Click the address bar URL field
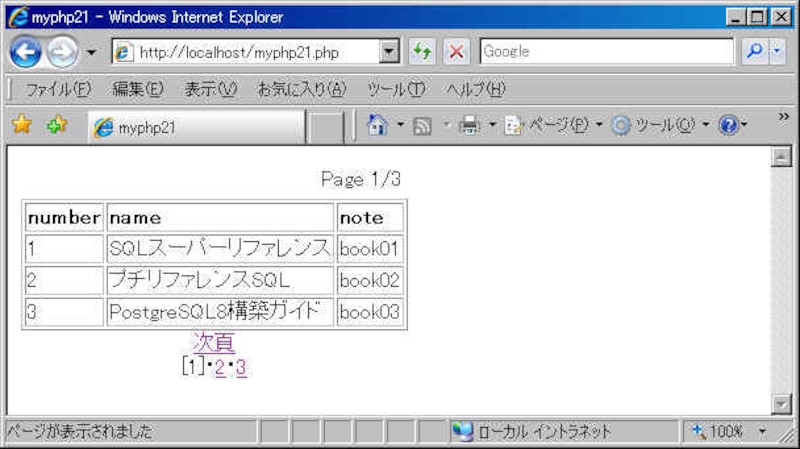The width and height of the screenshot is (800, 449). [x=245, y=52]
